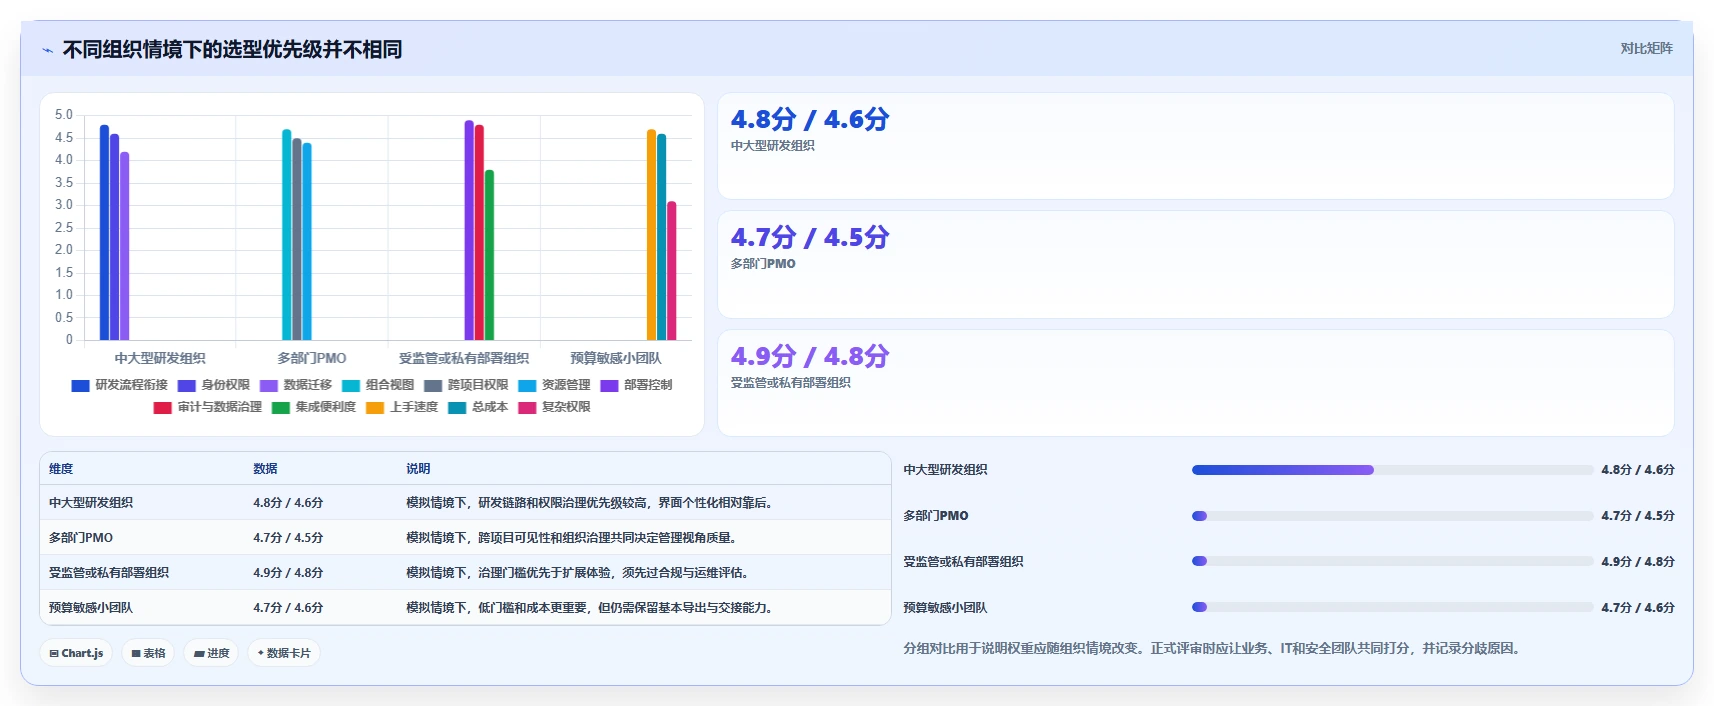Screen dimensions: 1714x706
Task: Toggle the 身份权限 legend series
Action: [x=214, y=385]
